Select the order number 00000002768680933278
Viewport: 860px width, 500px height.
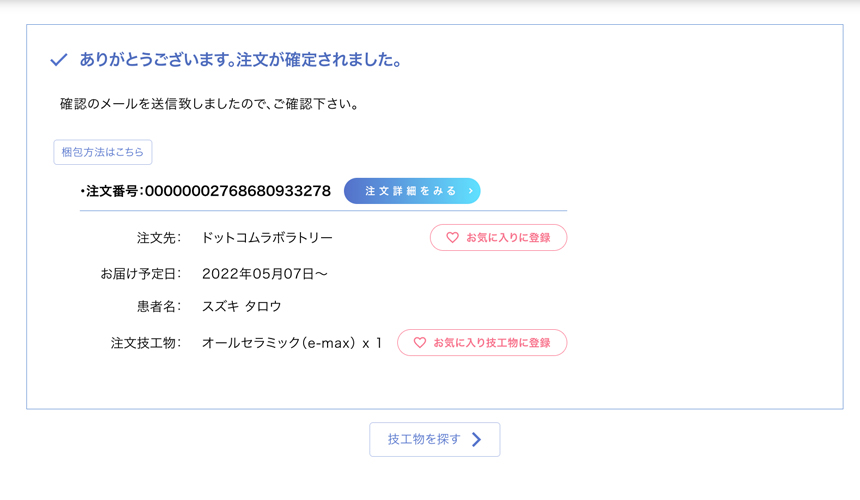pyautogui.click(x=238, y=191)
